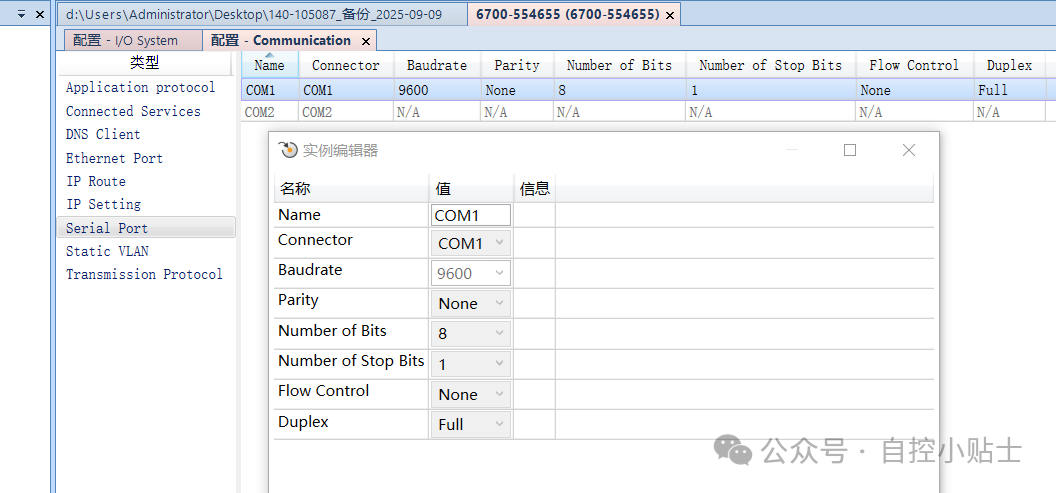
Task: Click the Full duplex cell in COM1 row
Action: 1010,90
